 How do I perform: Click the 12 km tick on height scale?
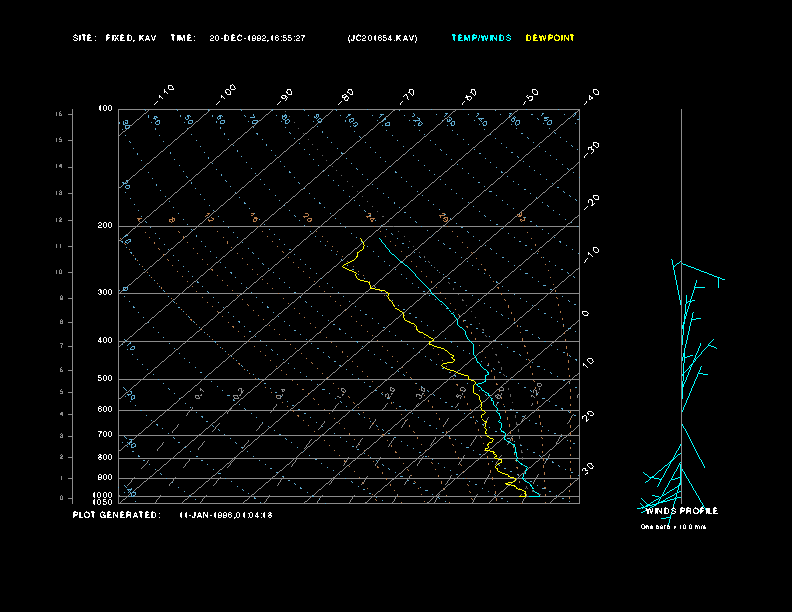coord(59,220)
